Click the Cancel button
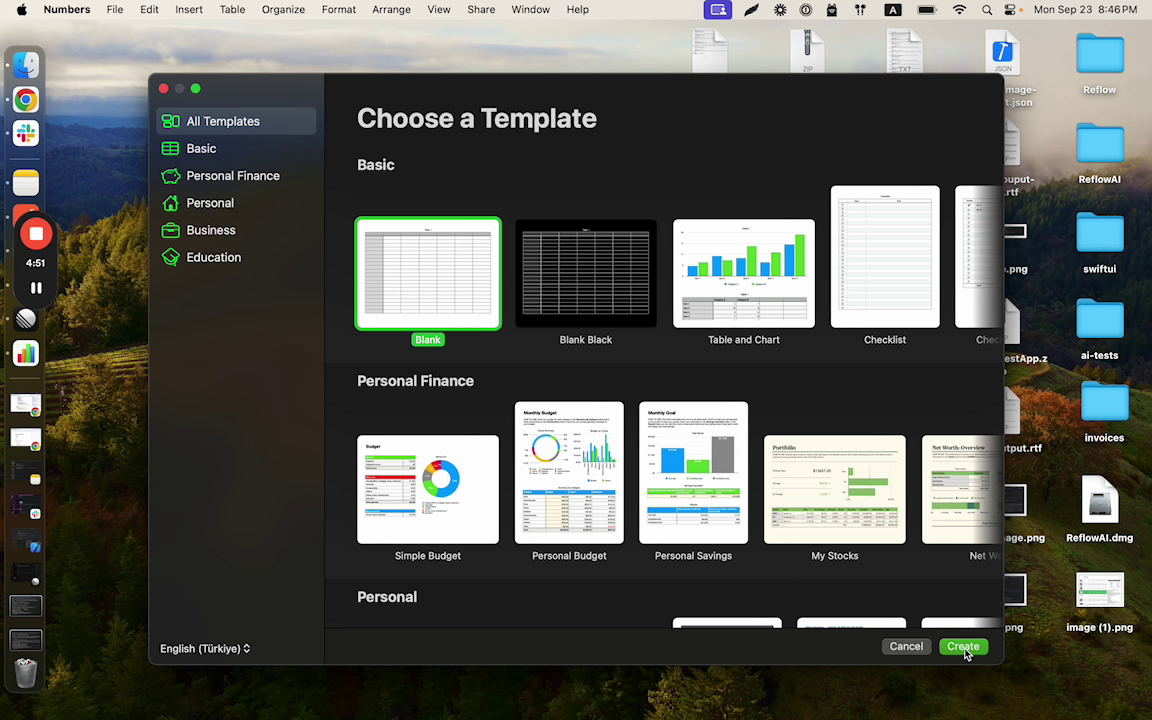The height and width of the screenshot is (720, 1152). [x=906, y=647]
